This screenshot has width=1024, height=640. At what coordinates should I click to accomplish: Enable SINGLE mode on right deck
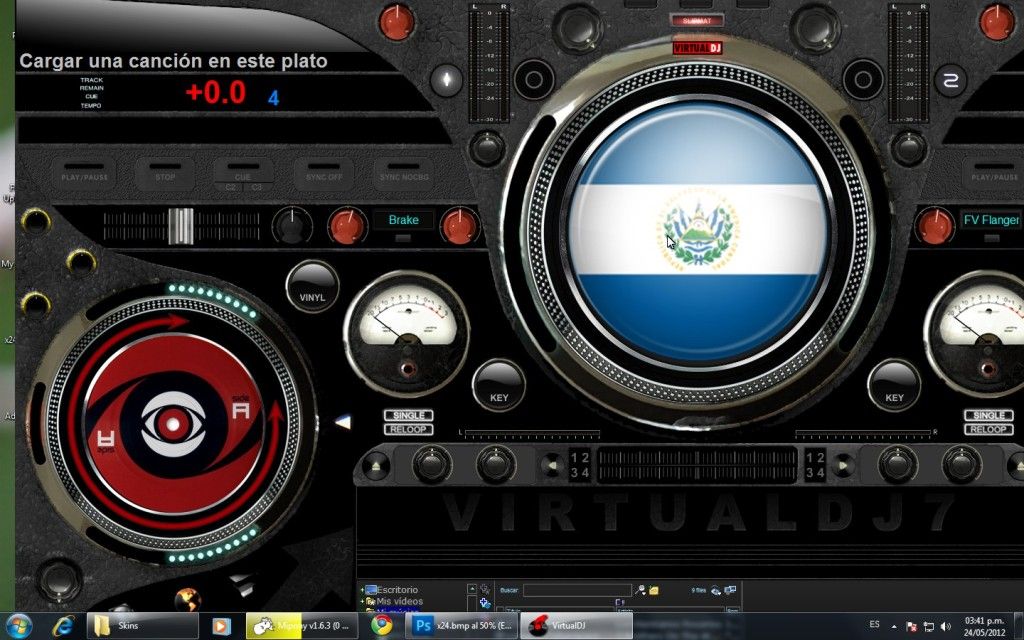(x=989, y=415)
